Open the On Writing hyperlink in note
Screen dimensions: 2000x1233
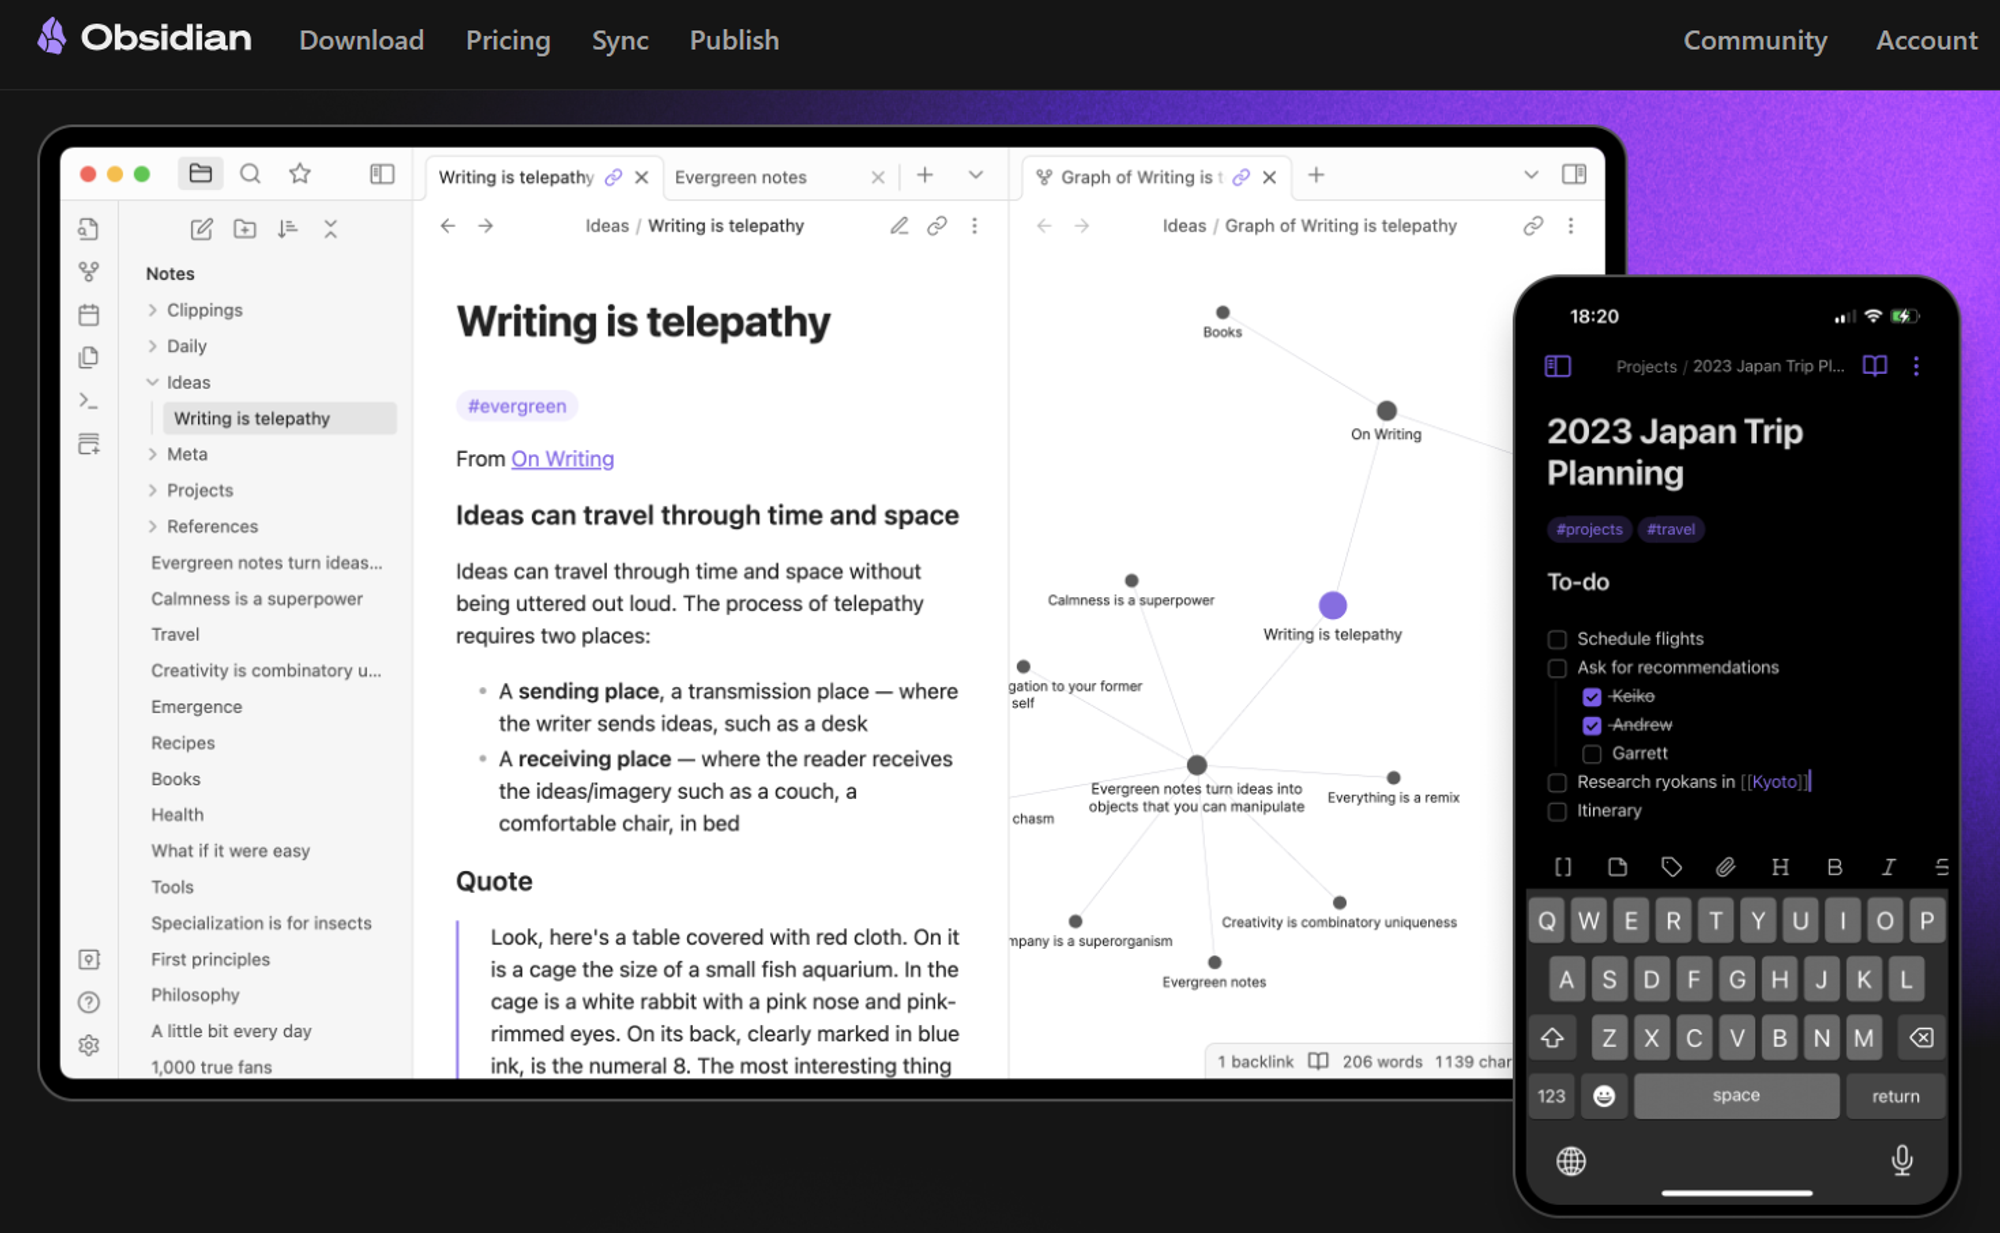(x=563, y=457)
